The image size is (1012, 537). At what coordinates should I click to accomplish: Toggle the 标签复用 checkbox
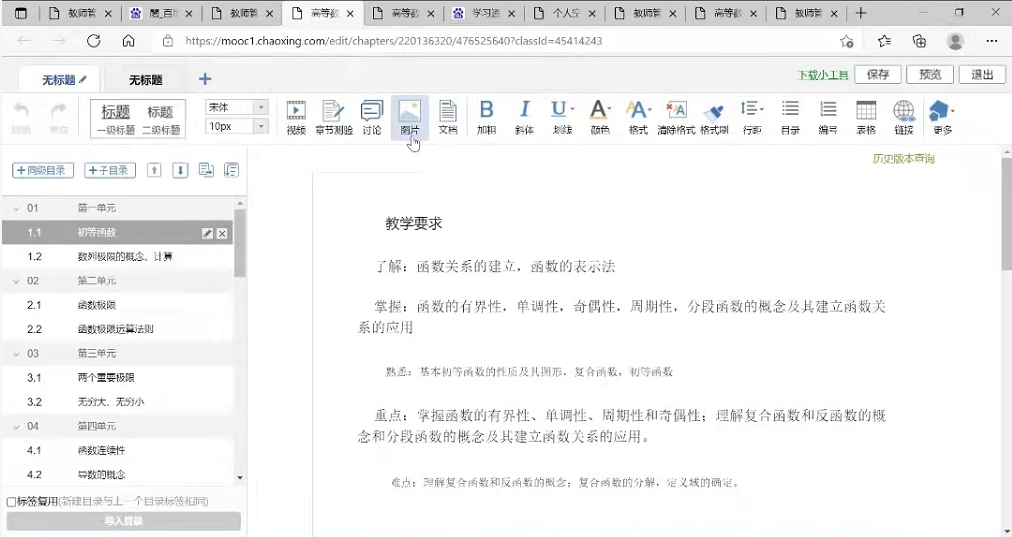tap(12, 502)
